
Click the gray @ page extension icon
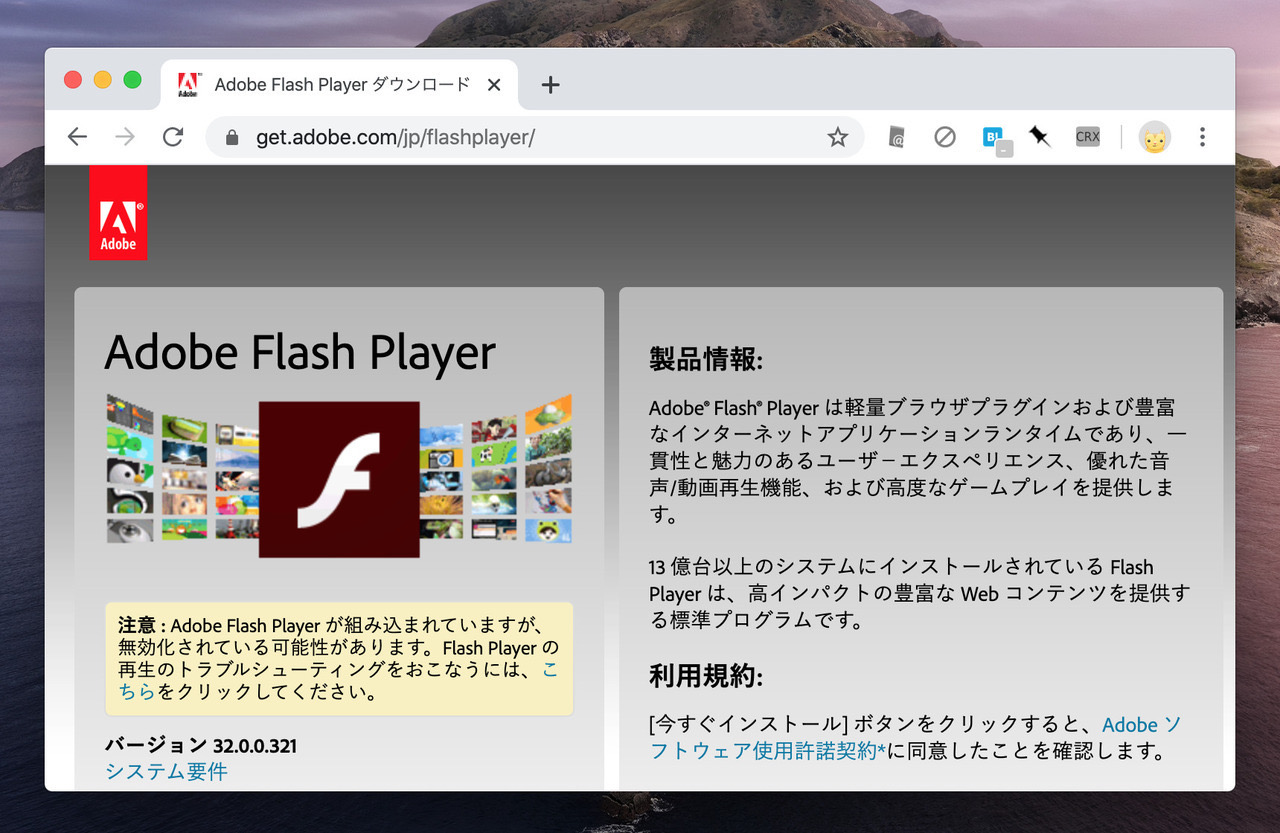click(897, 137)
